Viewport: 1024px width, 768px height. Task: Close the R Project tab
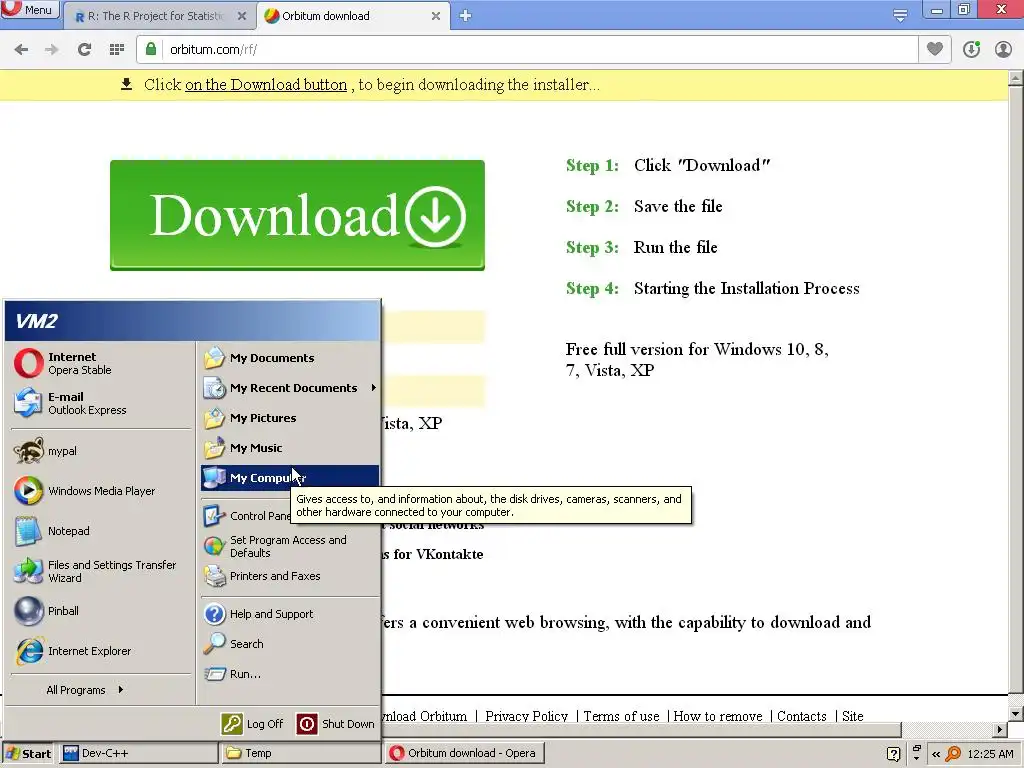point(242,16)
